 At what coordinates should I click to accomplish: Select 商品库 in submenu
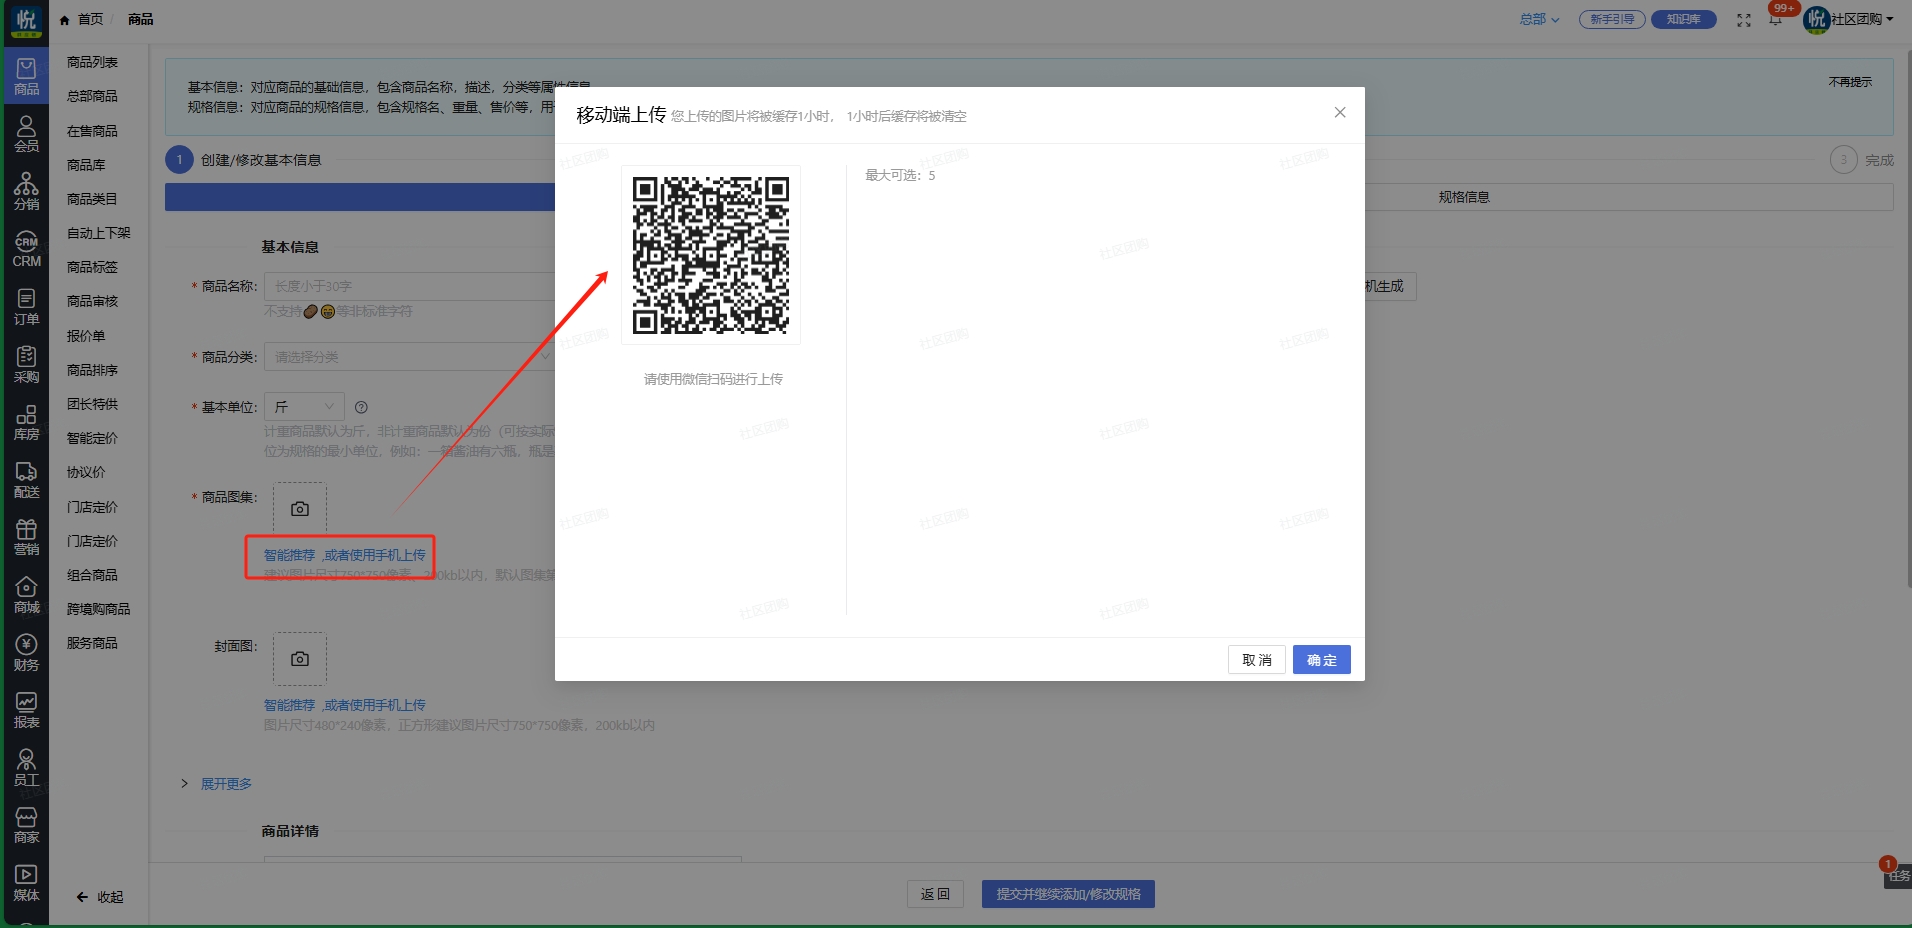point(86,165)
